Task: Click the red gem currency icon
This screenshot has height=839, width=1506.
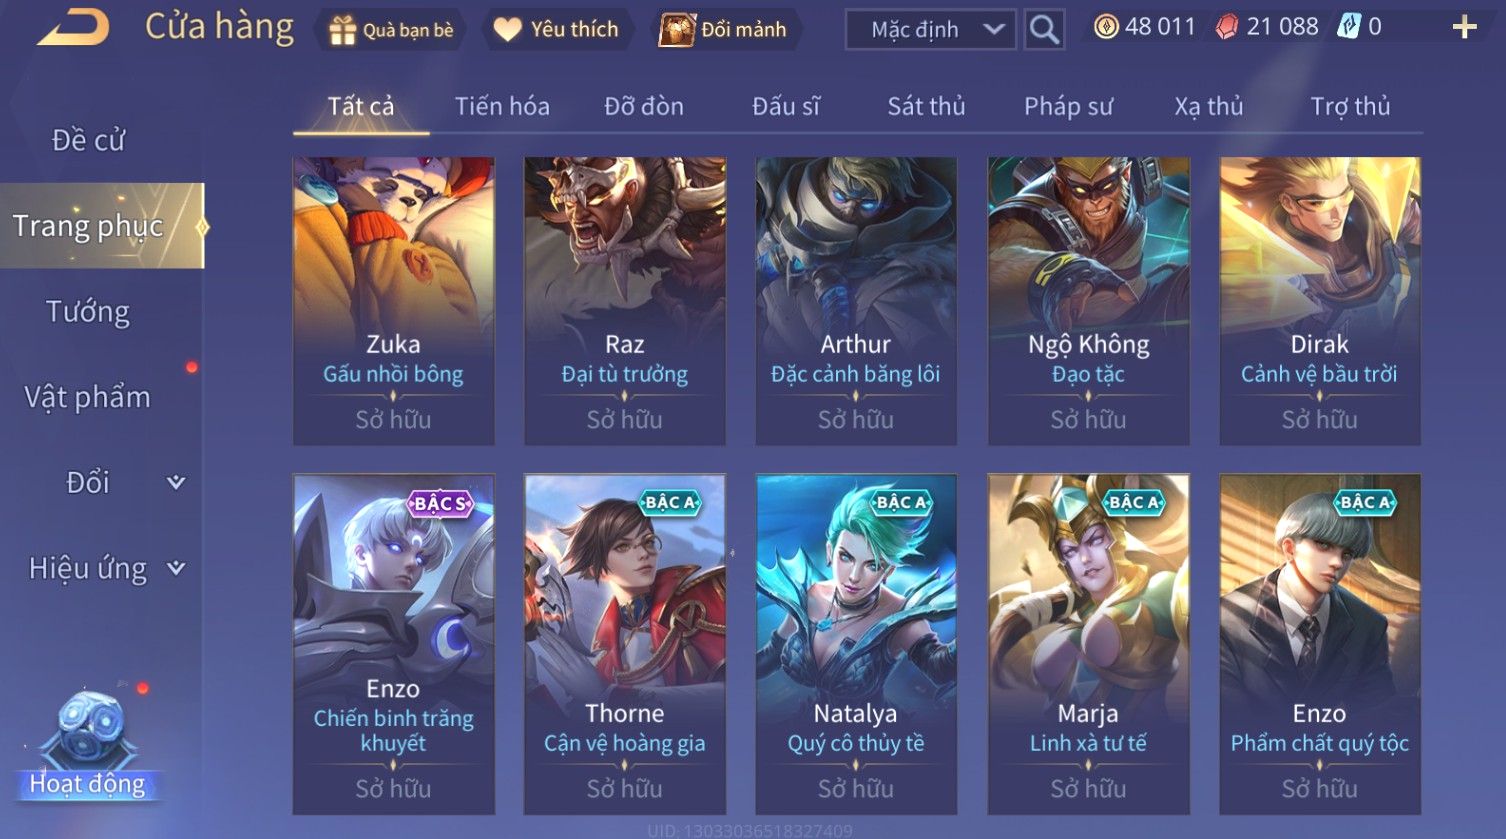Action: click(x=1227, y=27)
